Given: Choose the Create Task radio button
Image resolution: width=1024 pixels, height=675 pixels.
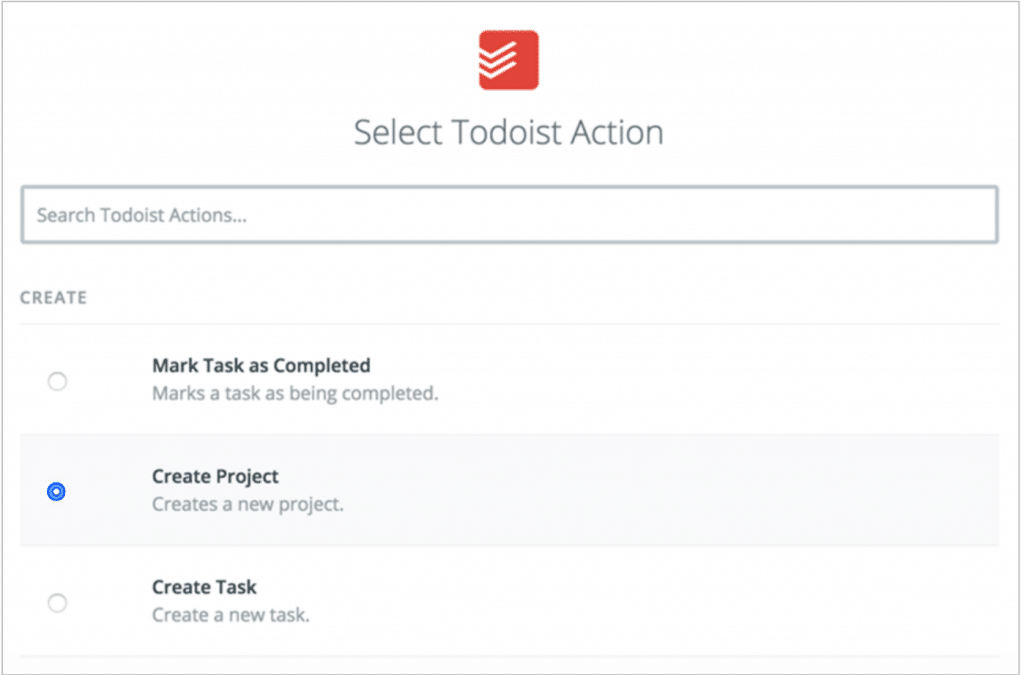Looking at the screenshot, I should pyautogui.click(x=57, y=602).
